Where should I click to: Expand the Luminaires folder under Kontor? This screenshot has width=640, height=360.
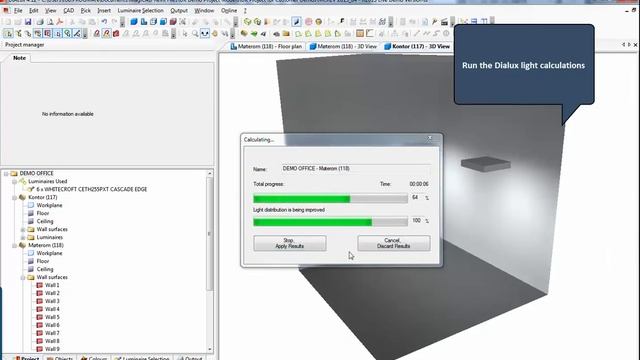pyautogui.click(x=23, y=238)
